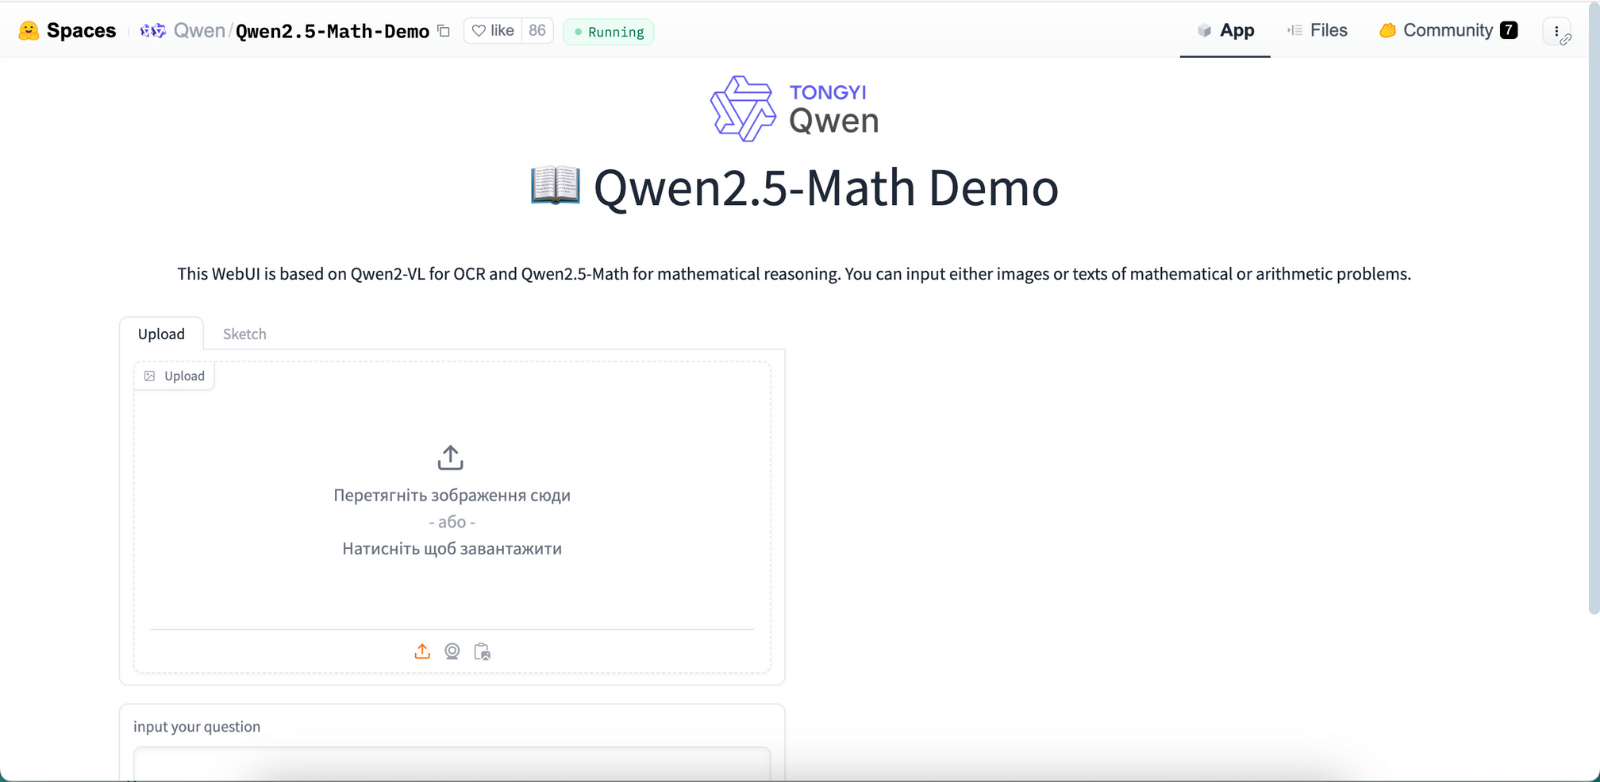Switch to the App tab
1600x782 pixels.
coord(1225,30)
